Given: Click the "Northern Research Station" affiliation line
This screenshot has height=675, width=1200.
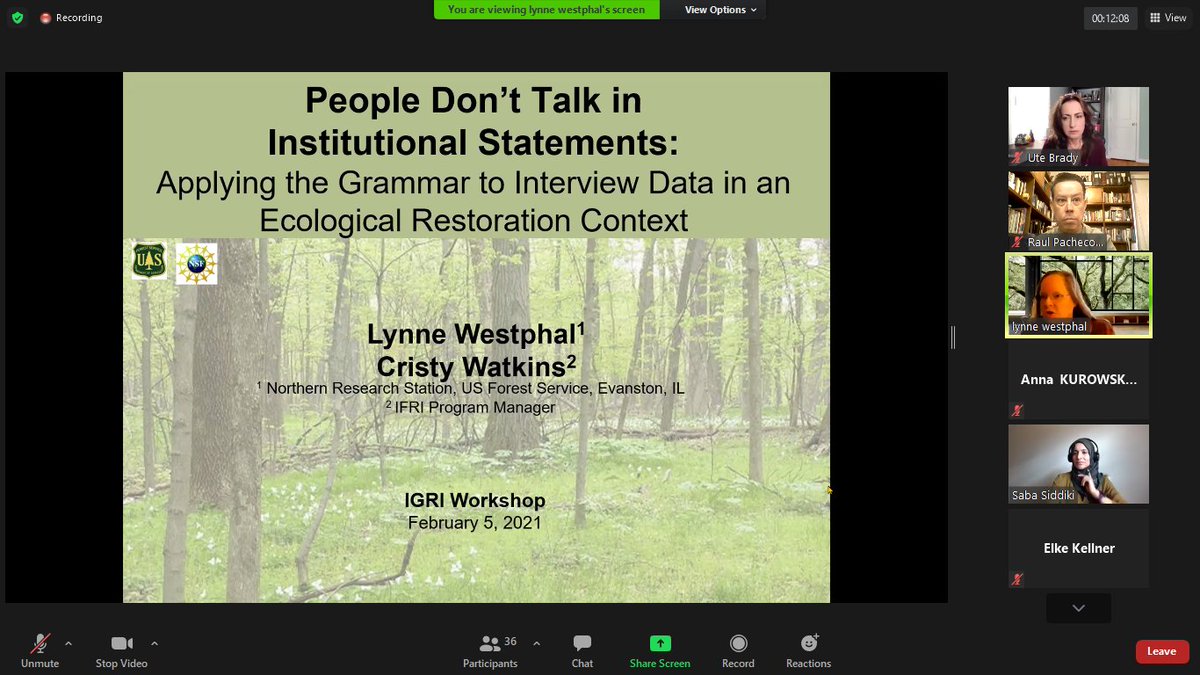Looking at the screenshot, I should pyautogui.click(x=470, y=388).
